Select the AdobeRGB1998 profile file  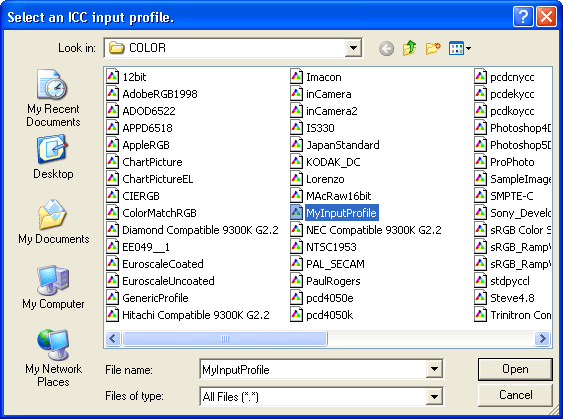[x=152, y=94]
